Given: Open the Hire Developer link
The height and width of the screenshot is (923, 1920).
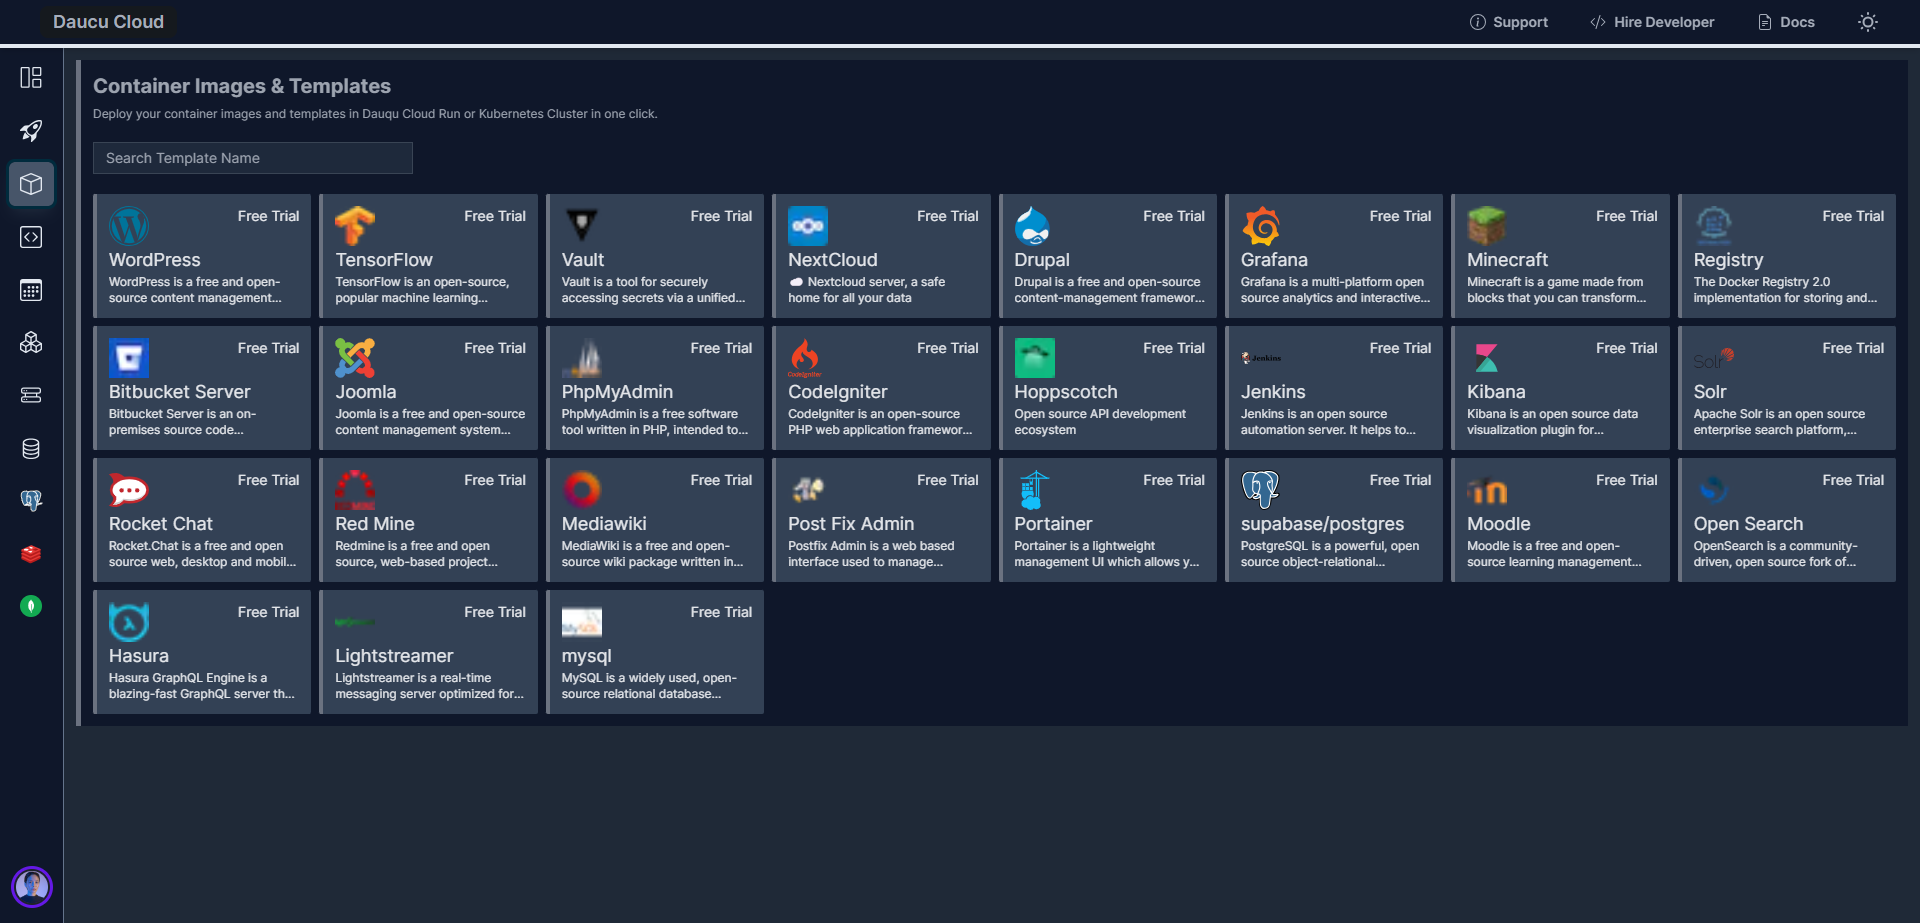Looking at the screenshot, I should [1652, 22].
